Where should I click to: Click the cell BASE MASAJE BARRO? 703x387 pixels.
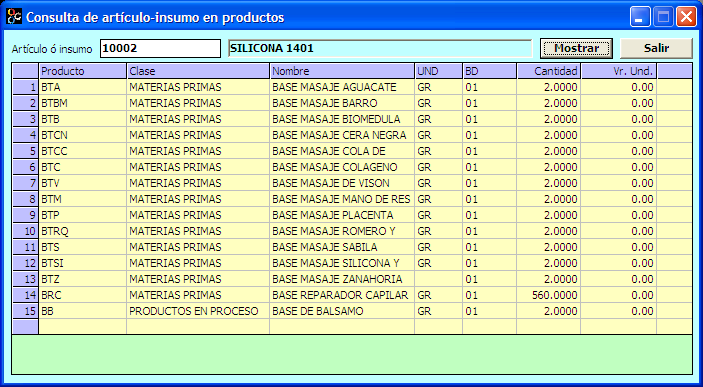(342, 103)
